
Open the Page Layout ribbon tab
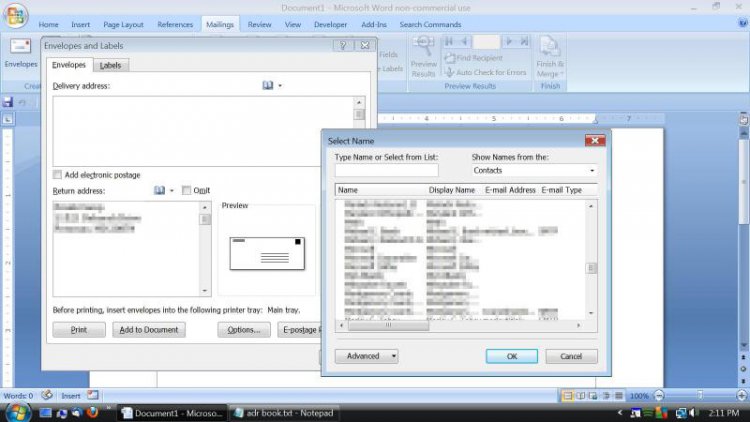(123, 24)
